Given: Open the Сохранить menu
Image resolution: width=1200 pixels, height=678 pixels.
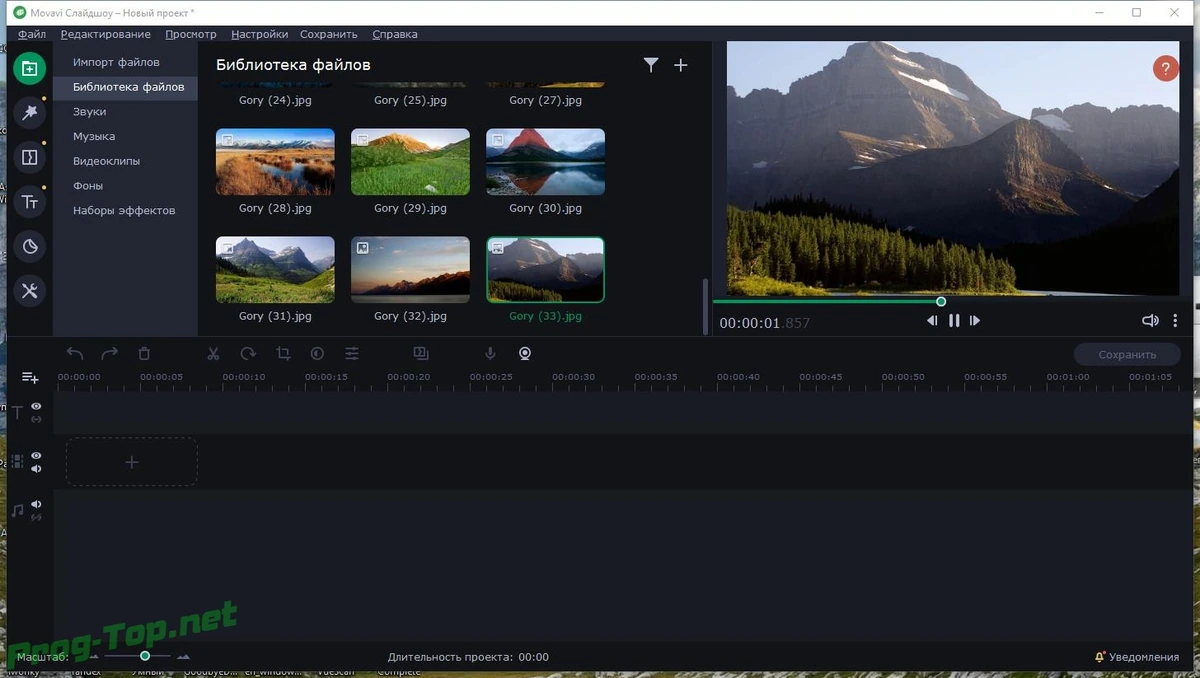Looking at the screenshot, I should point(329,34).
